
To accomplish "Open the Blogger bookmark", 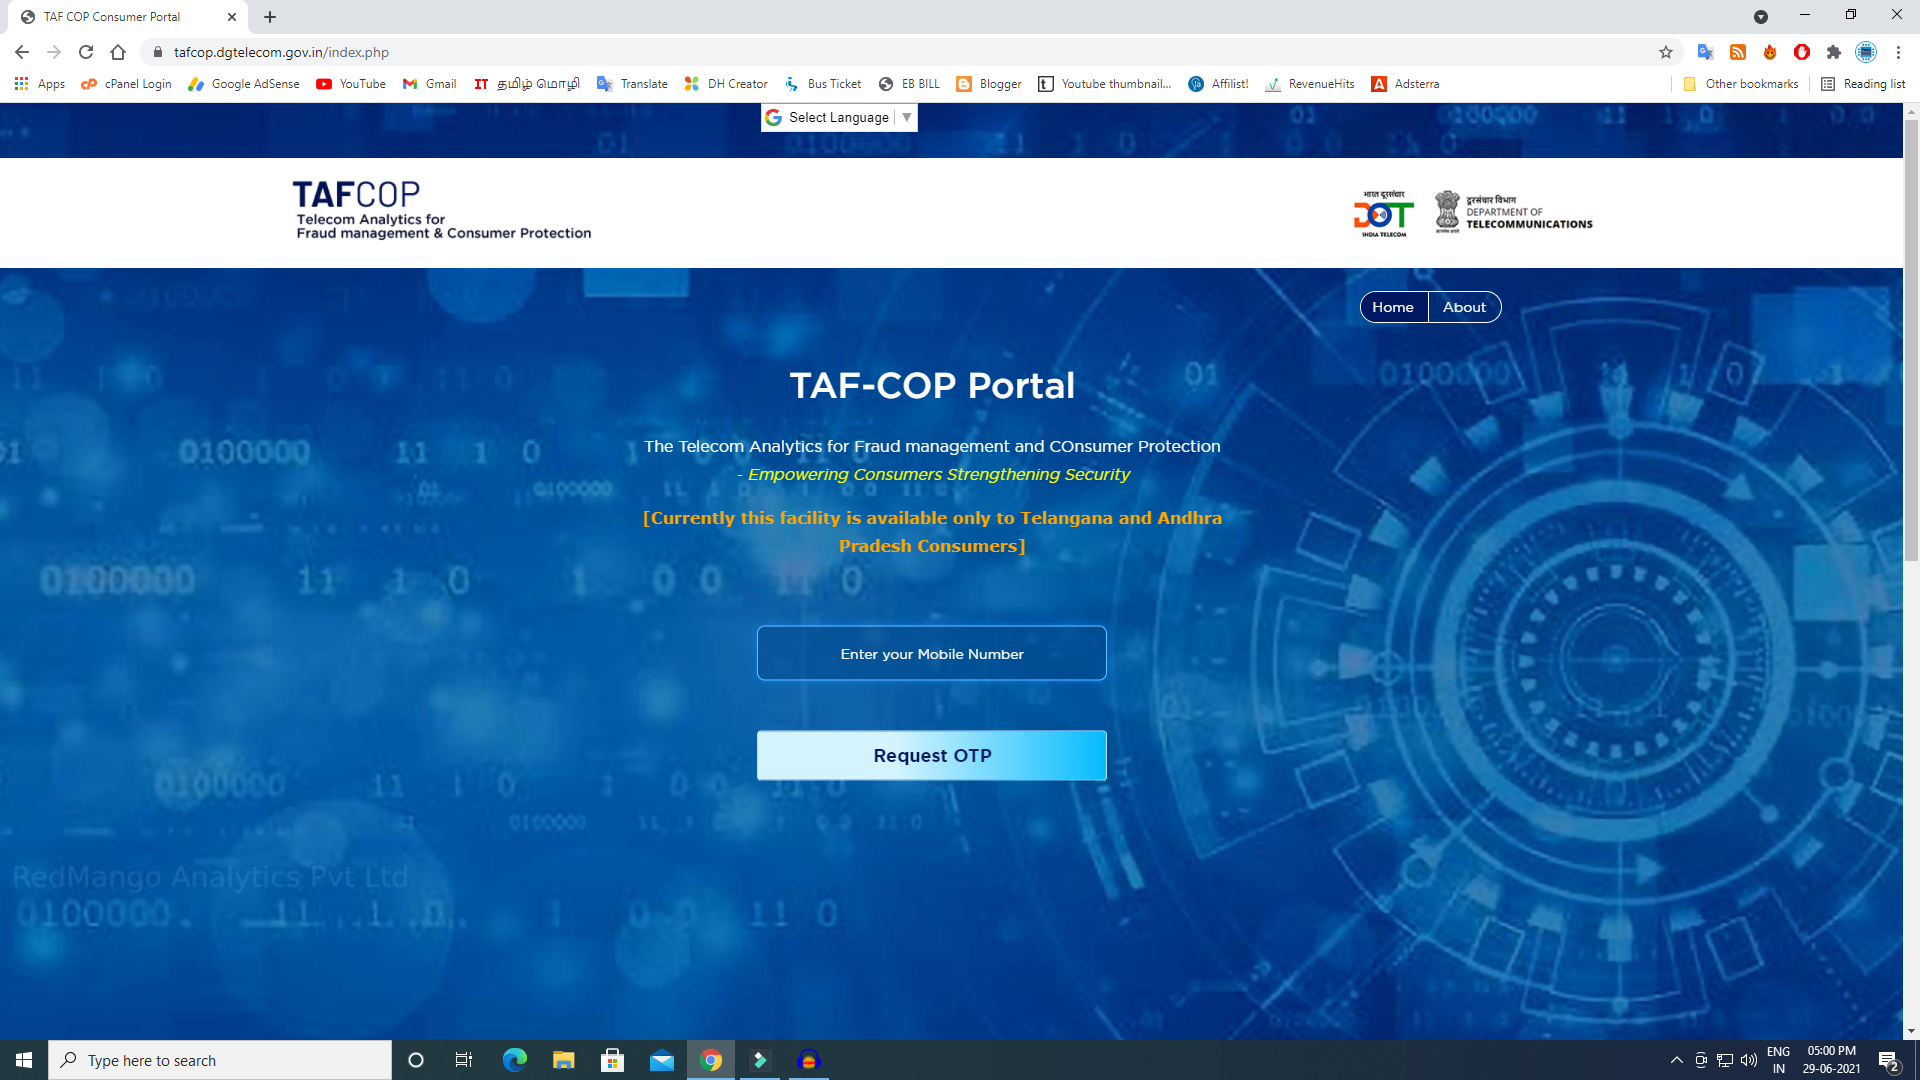I will point(989,84).
